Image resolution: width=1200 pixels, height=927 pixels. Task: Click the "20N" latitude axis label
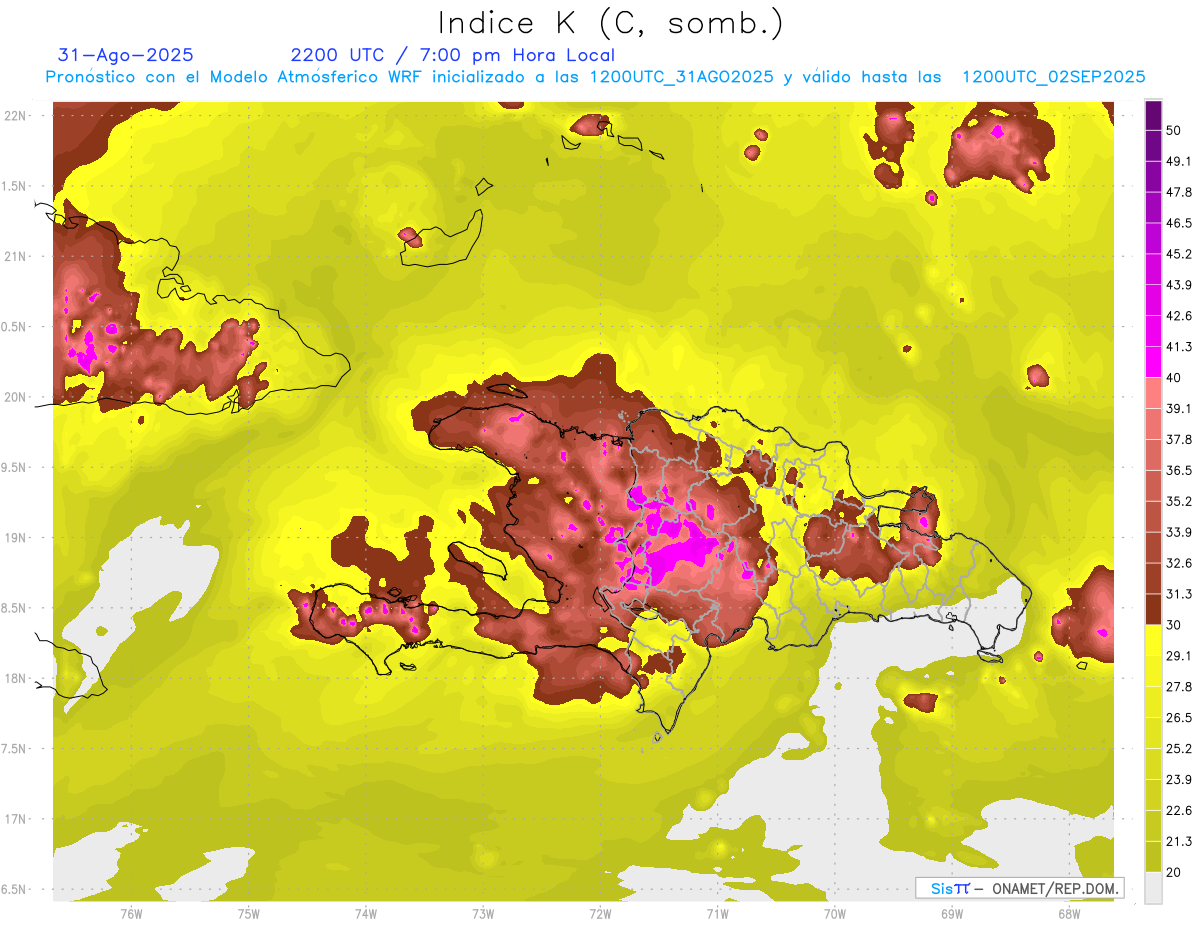pyautogui.click(x=14, y=397)
